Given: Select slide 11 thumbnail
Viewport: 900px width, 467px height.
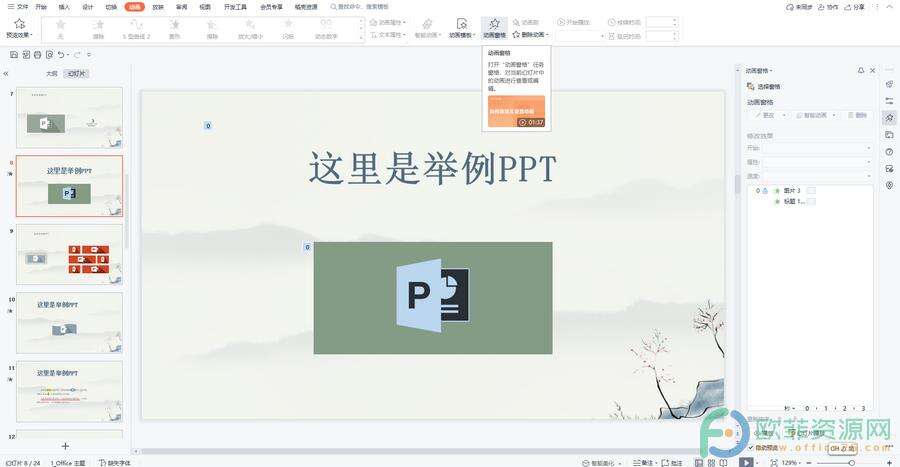Looking at the screenshot, I should [x=69, y=391].
